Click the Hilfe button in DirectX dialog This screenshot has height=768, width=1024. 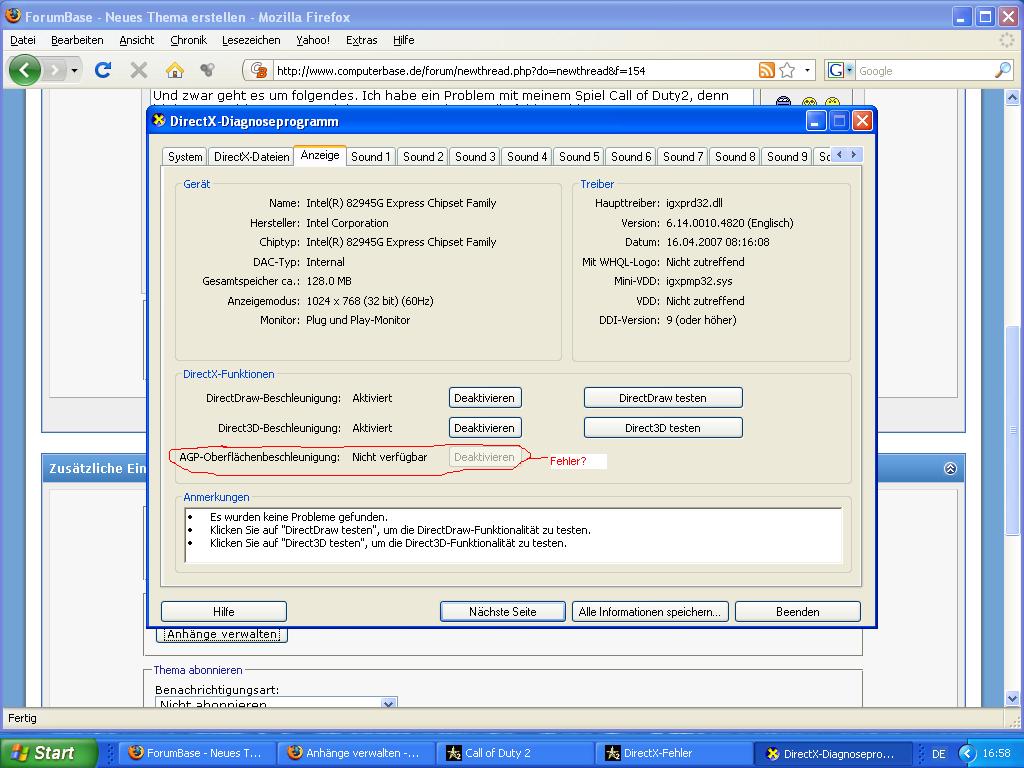(223, 612)
